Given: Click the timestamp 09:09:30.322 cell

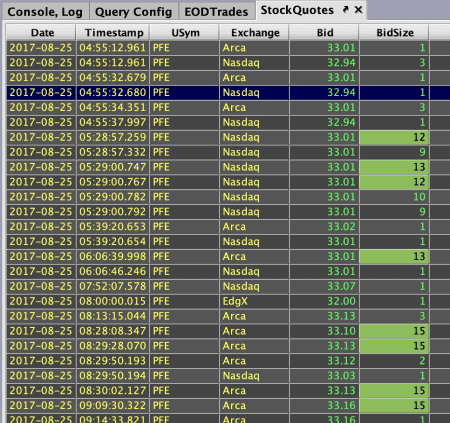Looking at the screenshot, I should 113,406.
